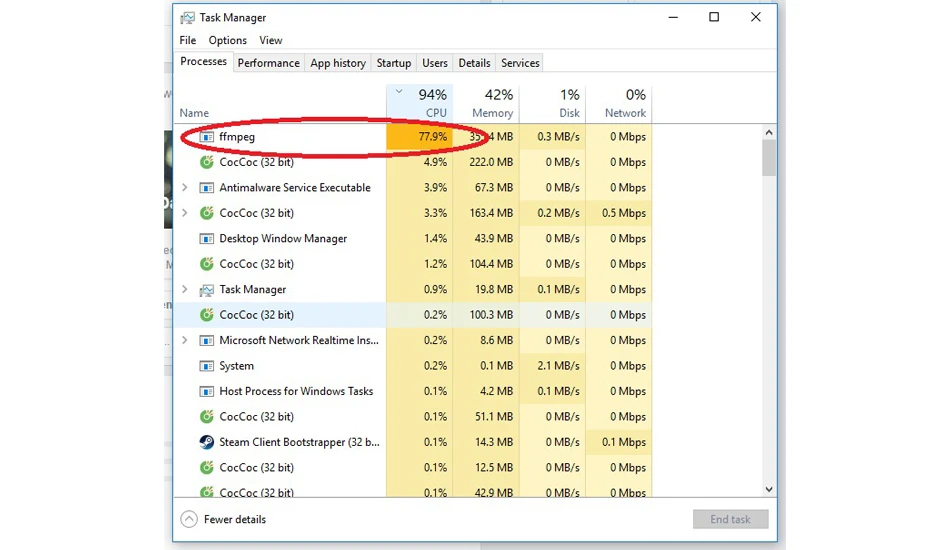Expand the Antimalware Service Executable row
Viewport: 950px width, 550px height.
pyautogui.click(x=185, y=188)
